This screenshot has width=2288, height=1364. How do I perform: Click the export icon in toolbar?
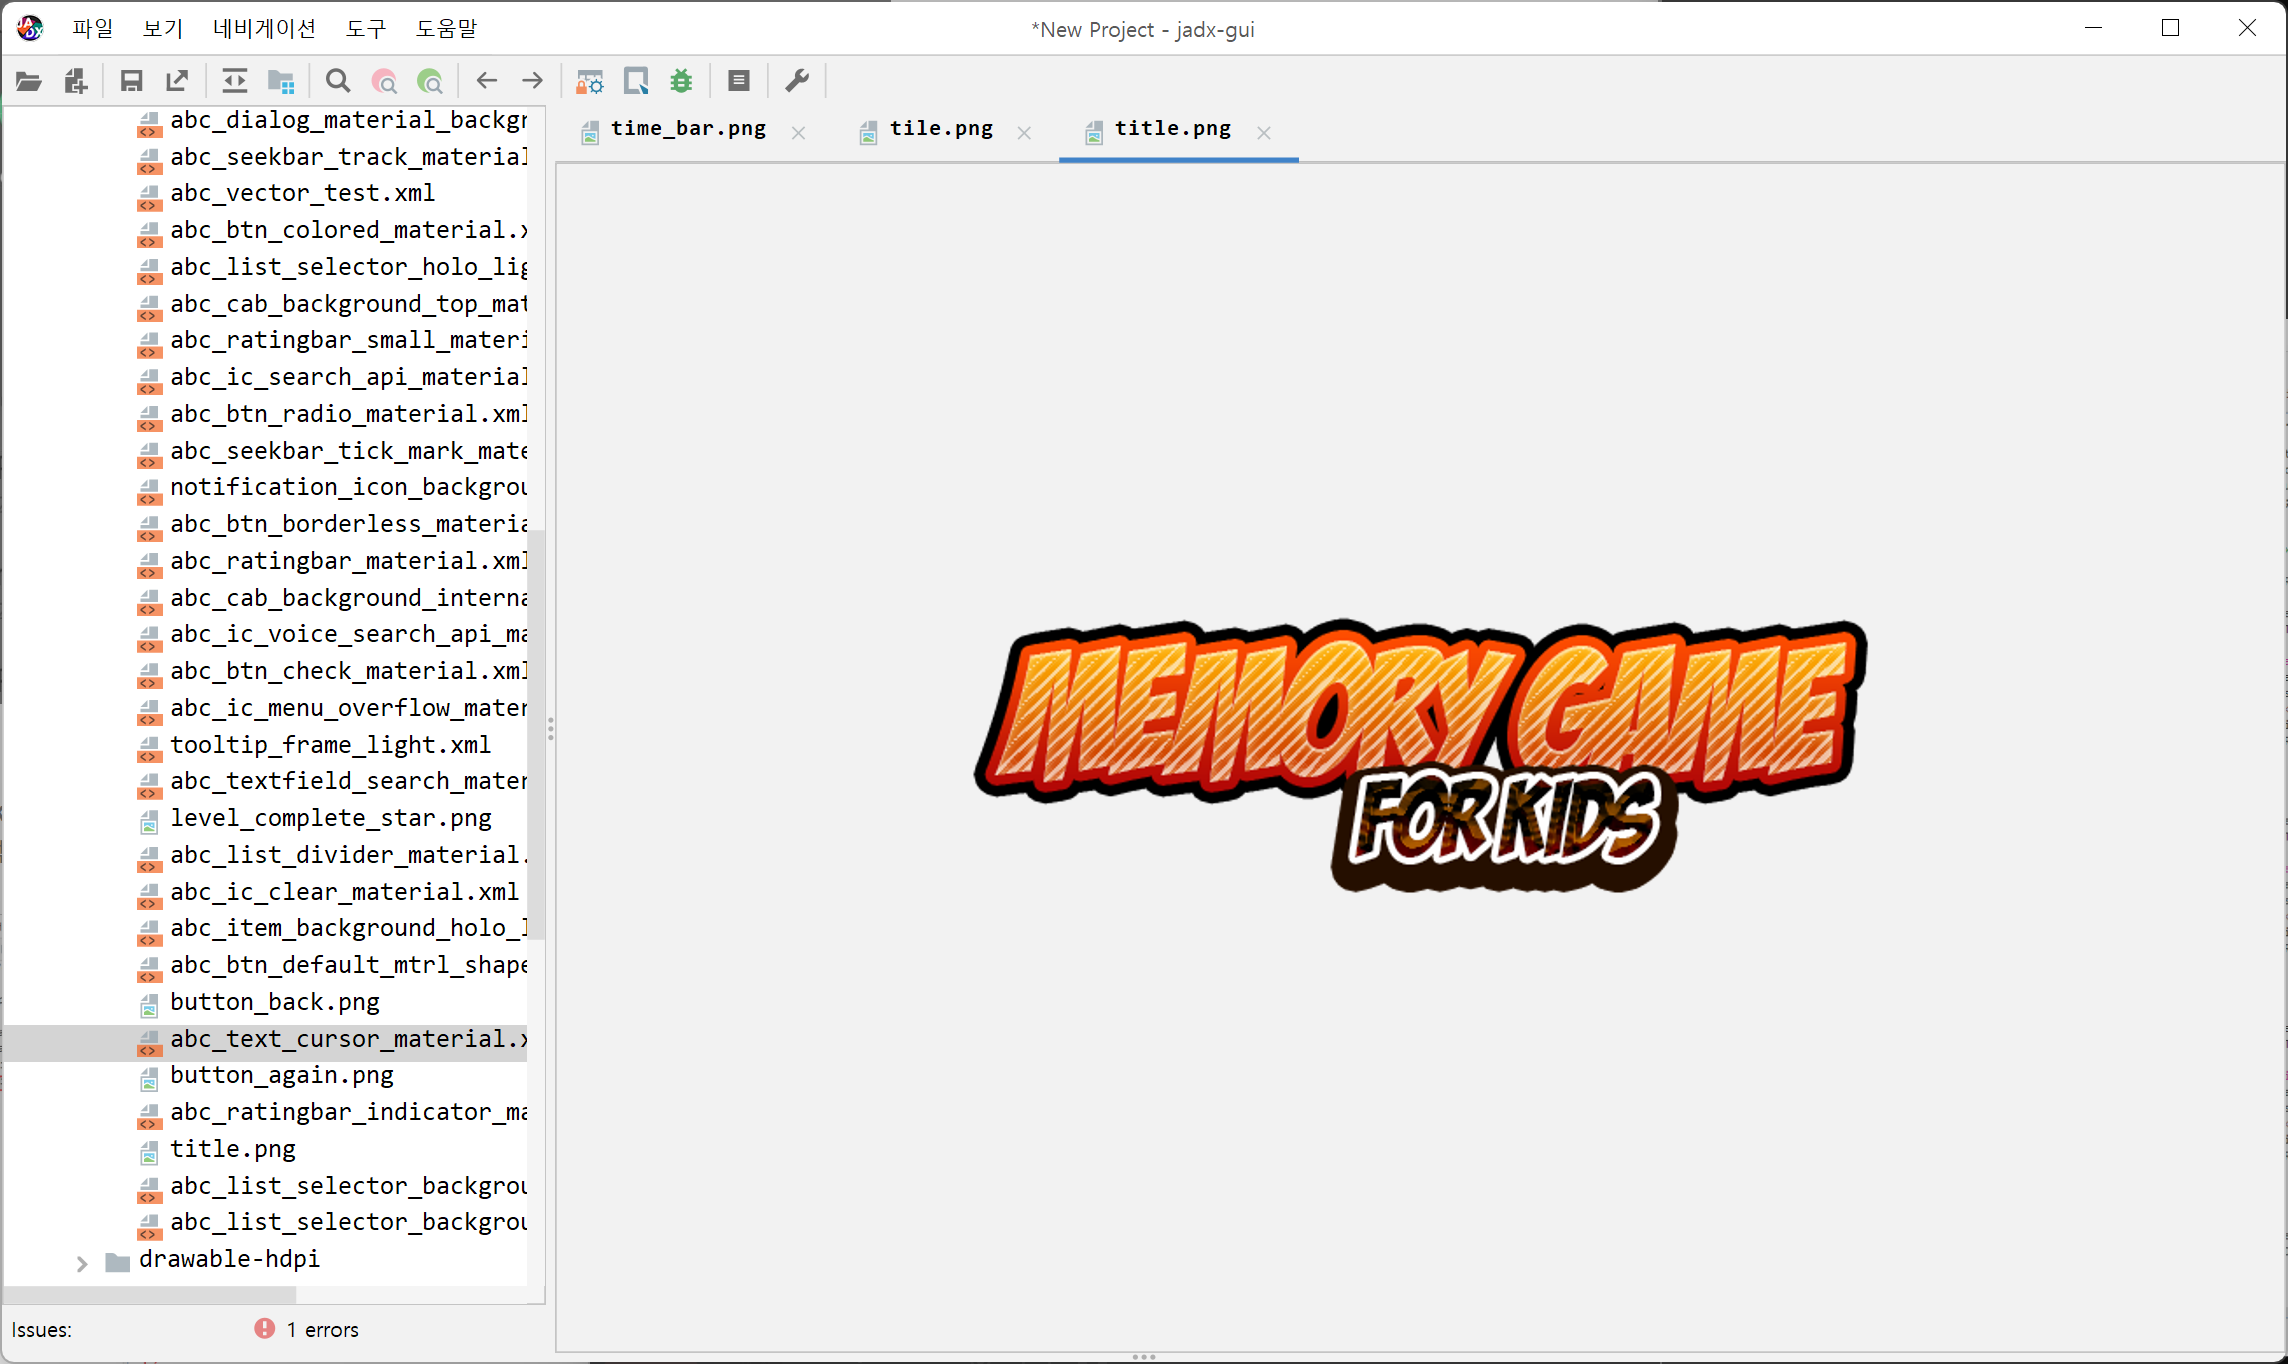point(178,81)
